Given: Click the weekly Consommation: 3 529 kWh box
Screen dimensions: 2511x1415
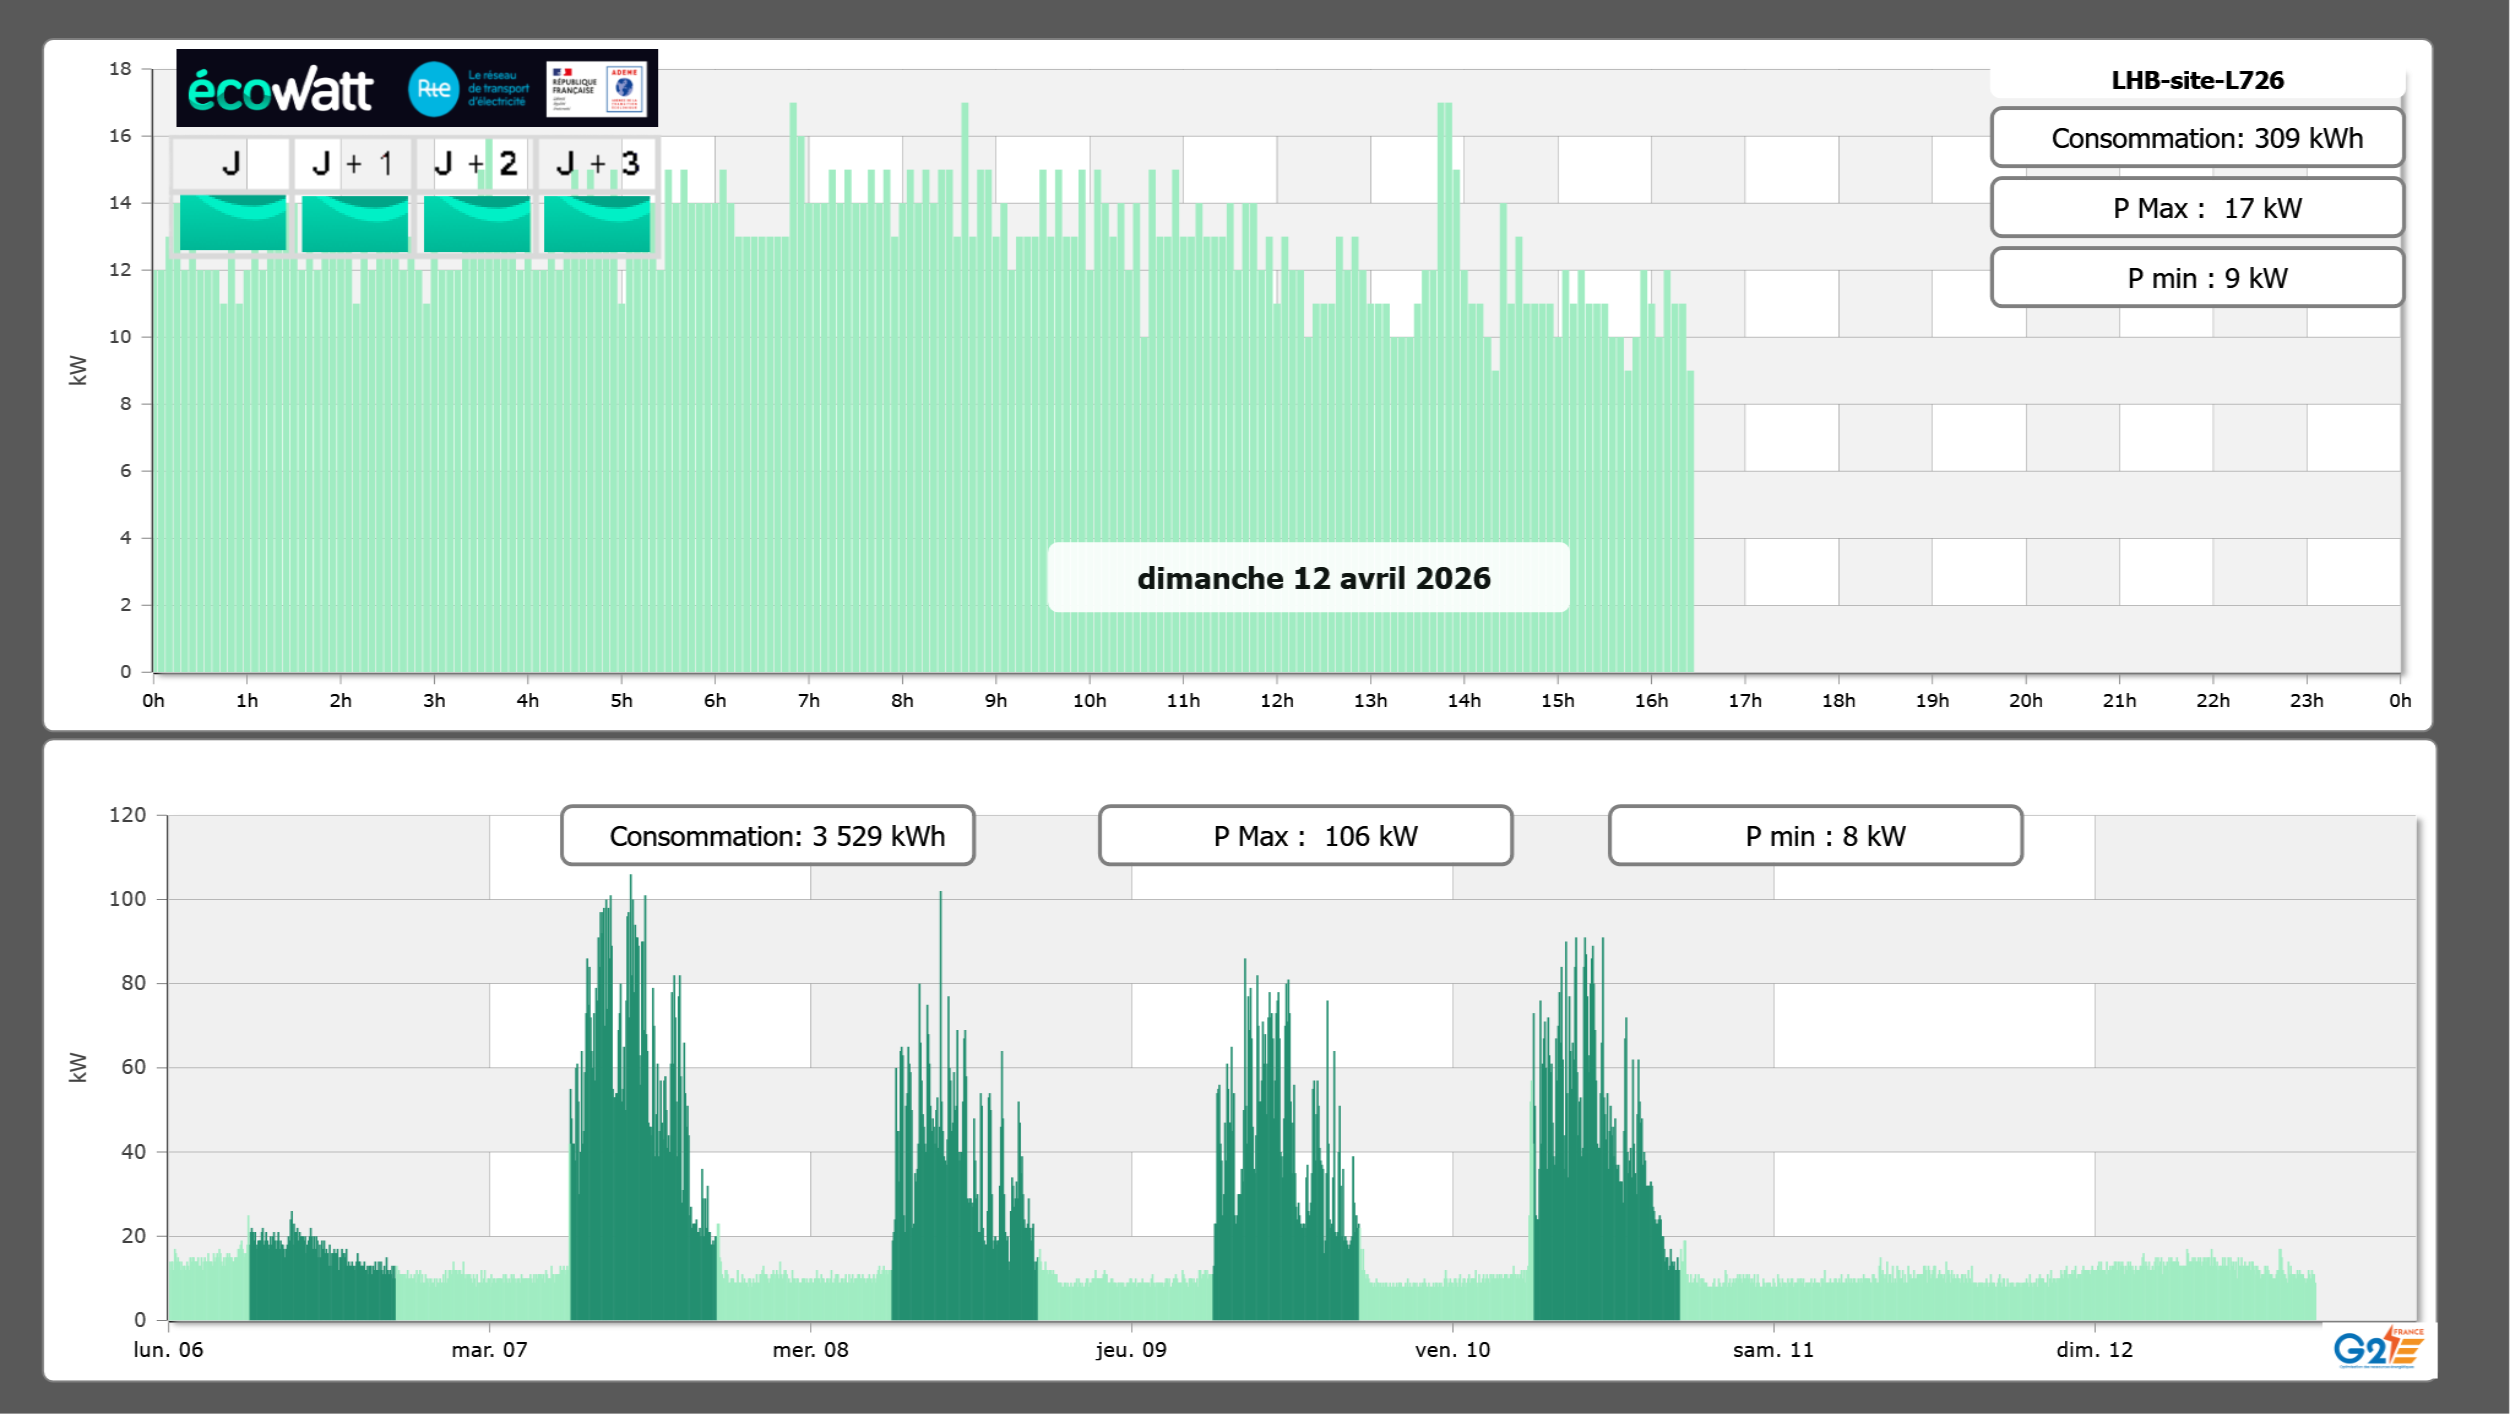Looking at the screenshot, I should point(768,836).
